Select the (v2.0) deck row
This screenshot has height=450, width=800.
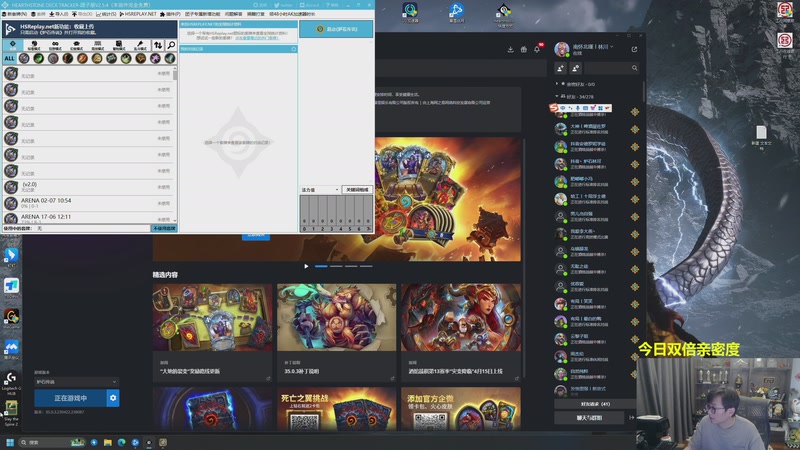[88, 187]
